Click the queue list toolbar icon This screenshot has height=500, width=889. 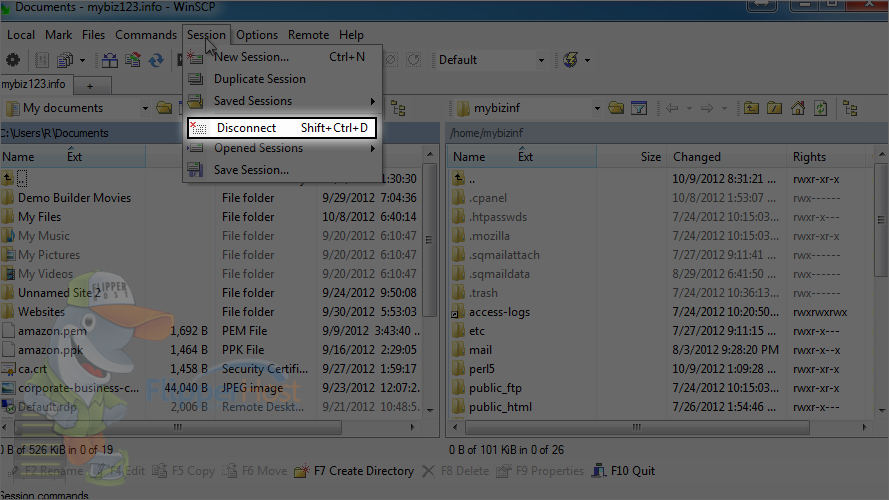tap(41, 60)
